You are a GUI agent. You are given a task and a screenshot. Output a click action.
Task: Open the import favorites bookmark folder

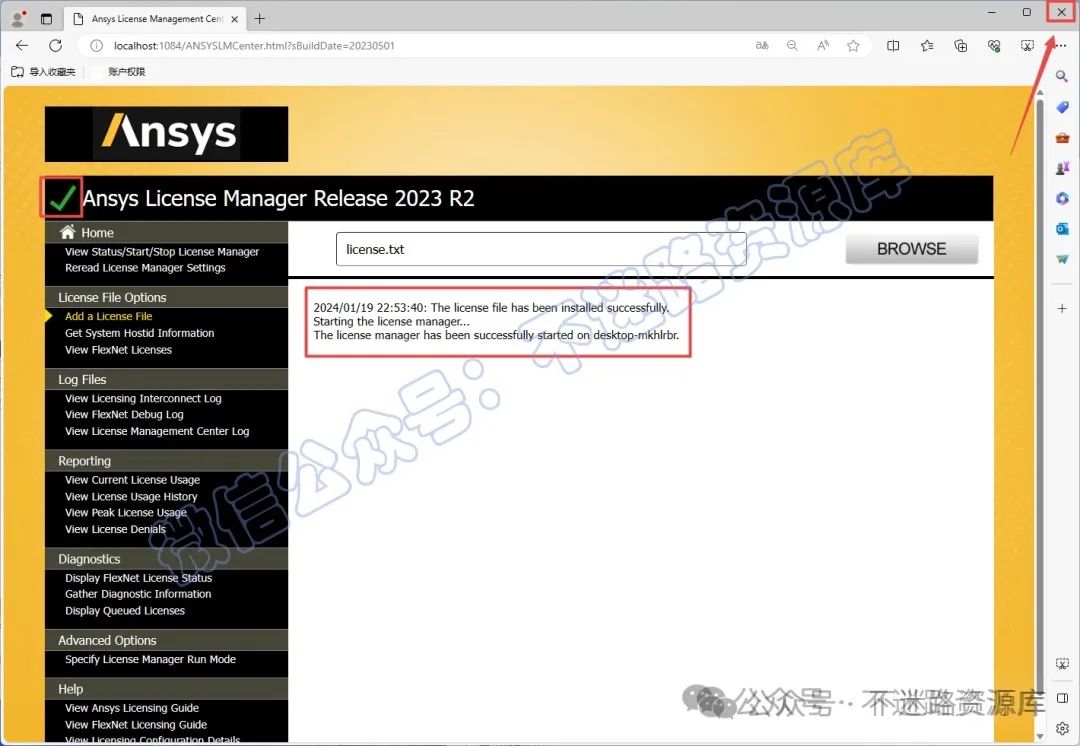tap(43, 72)
